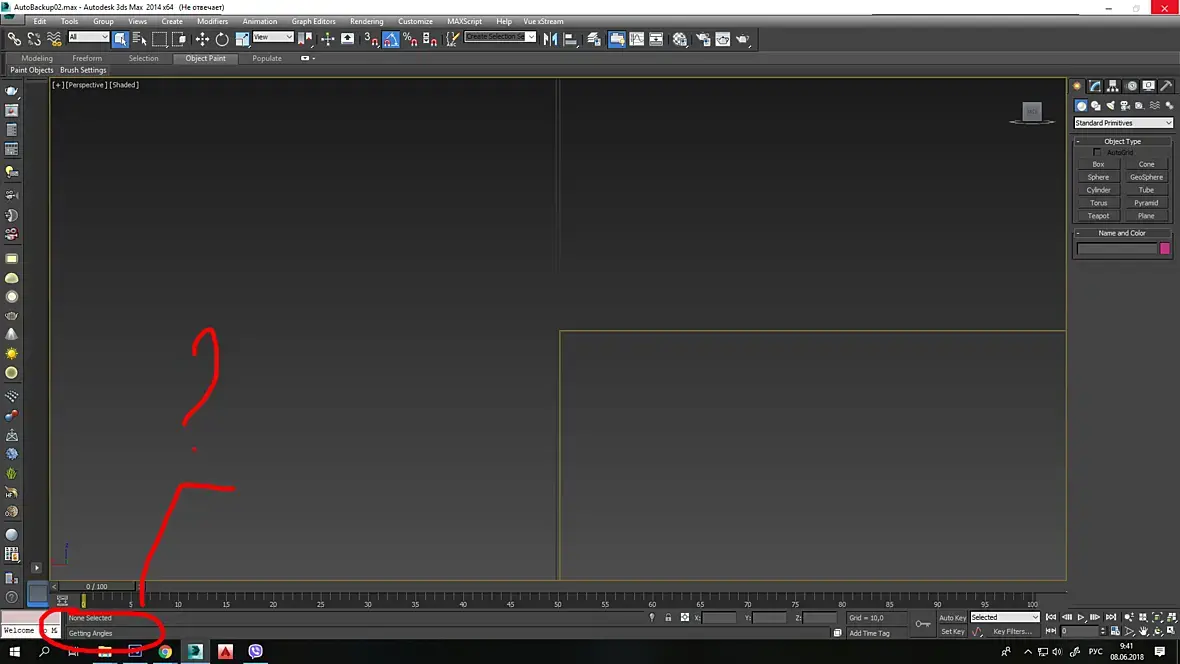1180x664 pixels.
Task: Select the Helpers category icon
Action: pos(1139,105)
